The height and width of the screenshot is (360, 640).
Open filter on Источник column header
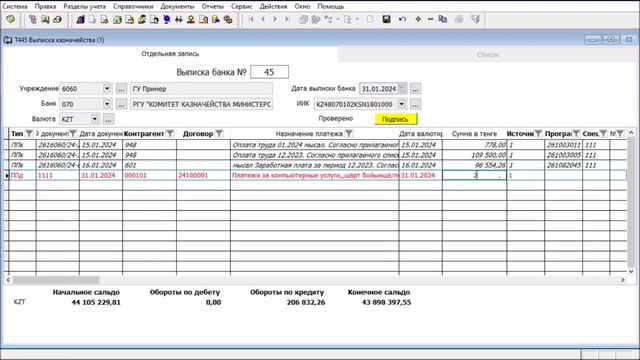tap(538, 133)
